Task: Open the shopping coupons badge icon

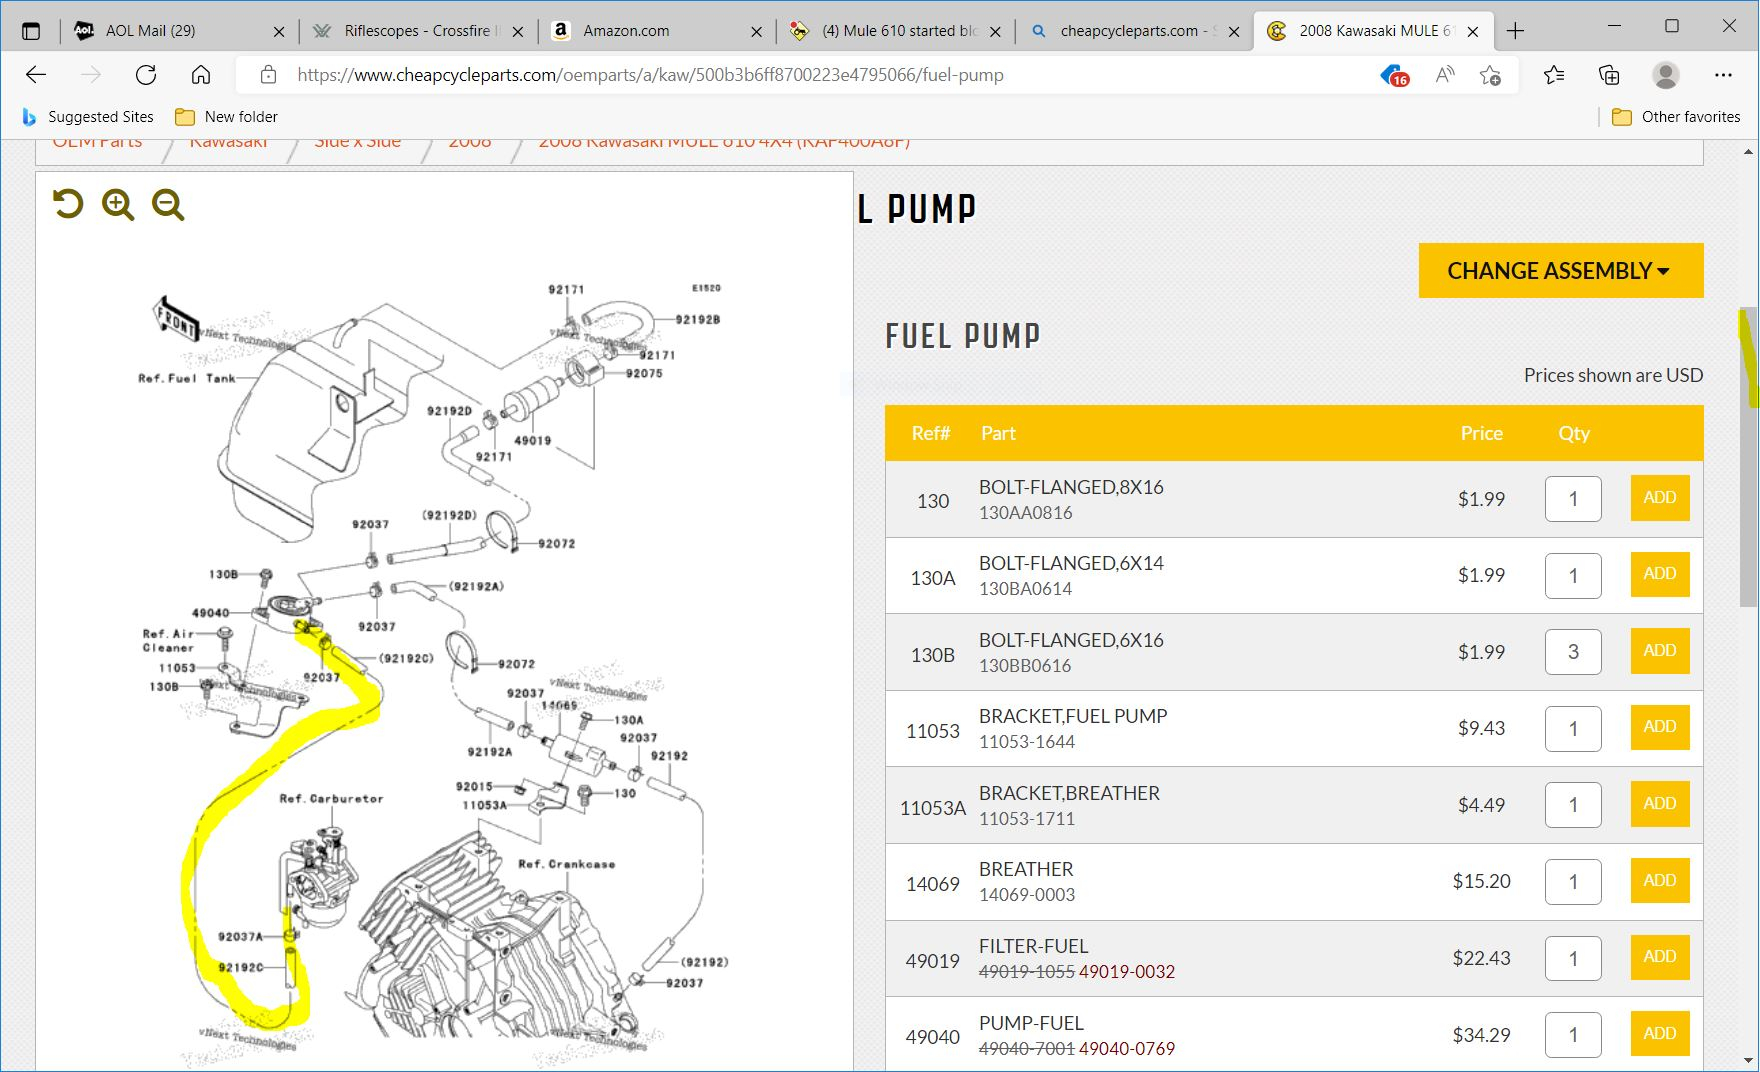Action: pos(1394,75)
